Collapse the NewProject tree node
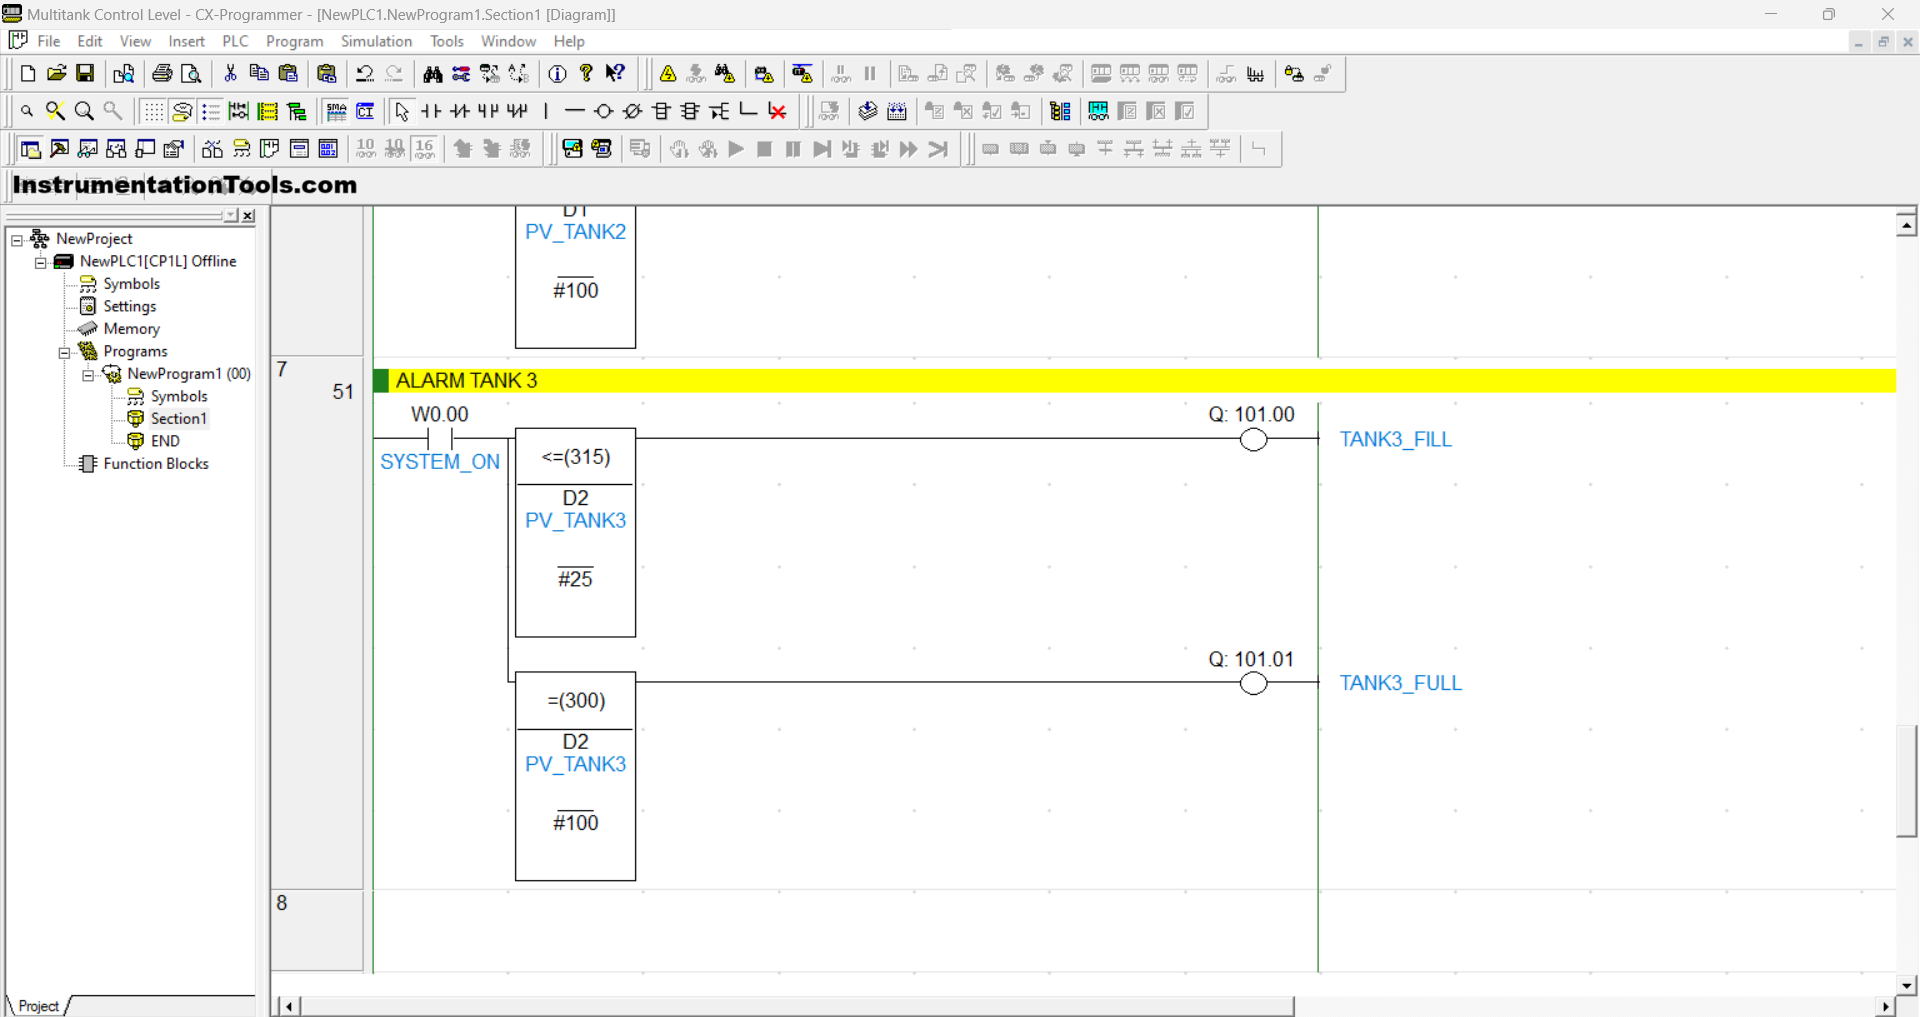This screenshot has width=1920, height=1017. pyautogui.click(x=17, y=240)
